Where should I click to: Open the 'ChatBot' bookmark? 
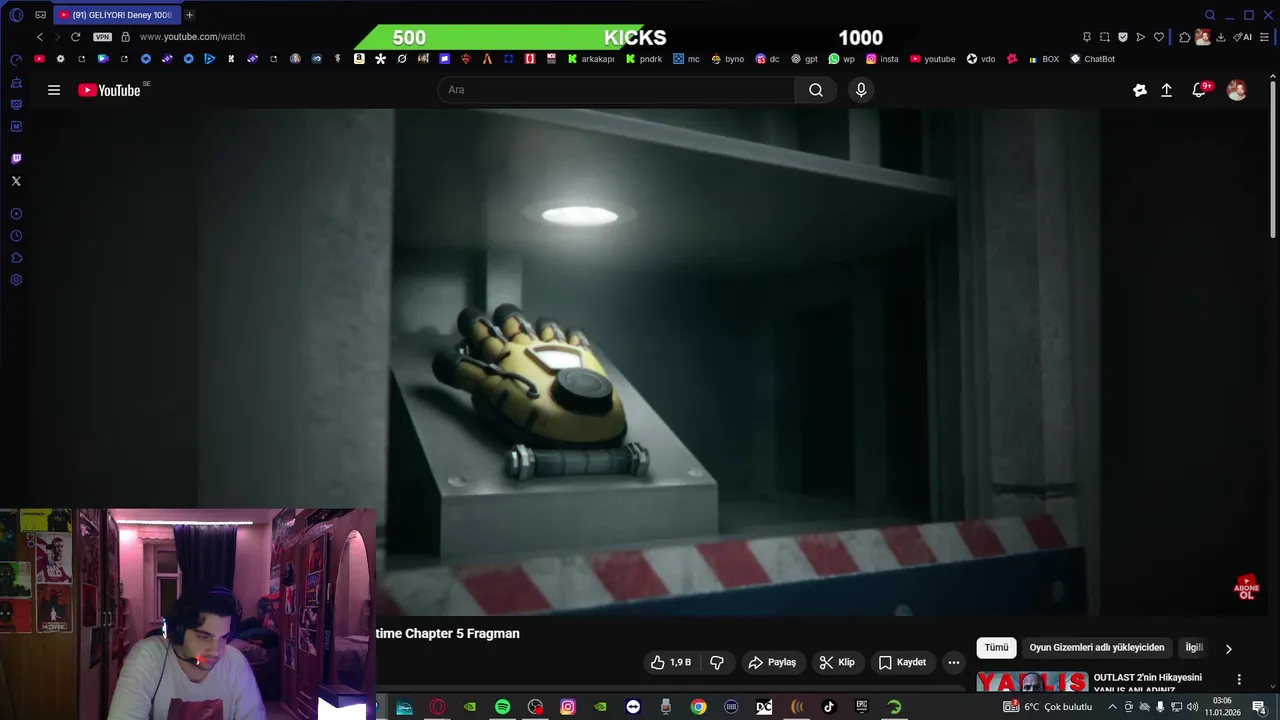[1092, 59]
